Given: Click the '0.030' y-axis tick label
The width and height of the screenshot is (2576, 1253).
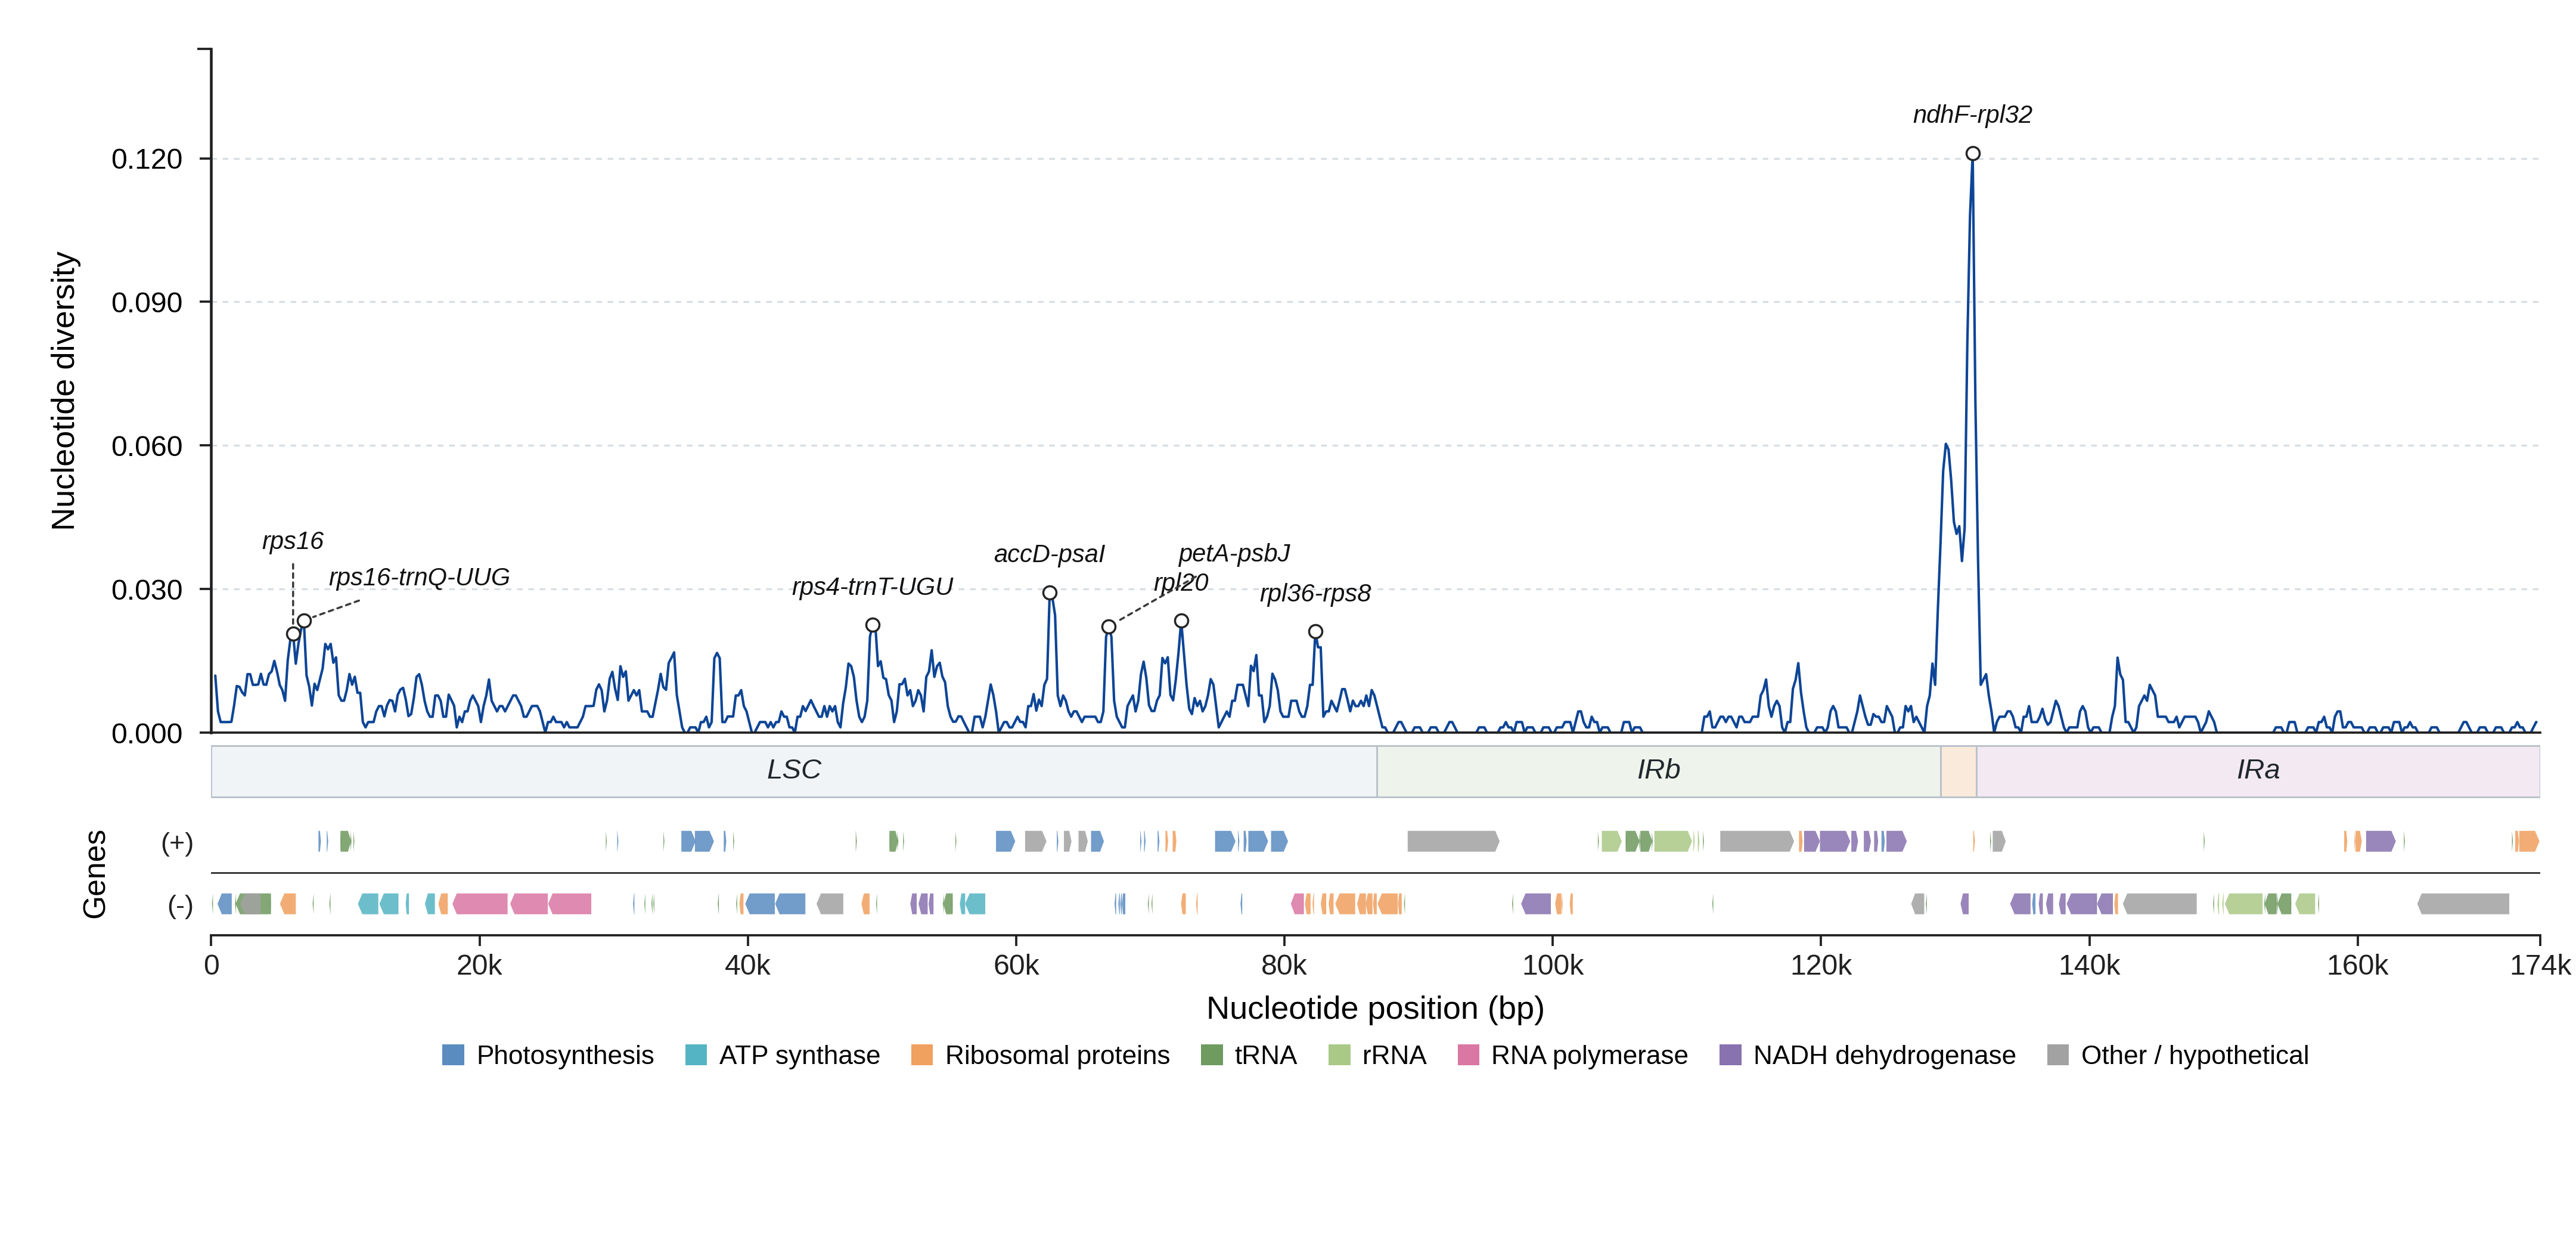Looking at the screenshot, I should pos(147,590).
